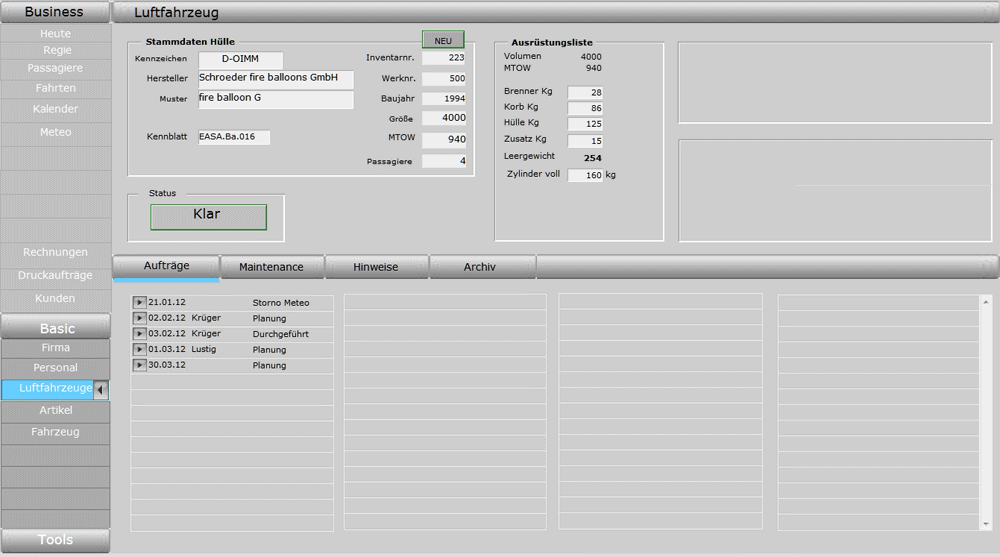Image resolution: width=1000 pixels, height=557 pixels.
Task: Switch to the Maintenance tab
Action: 270,267
